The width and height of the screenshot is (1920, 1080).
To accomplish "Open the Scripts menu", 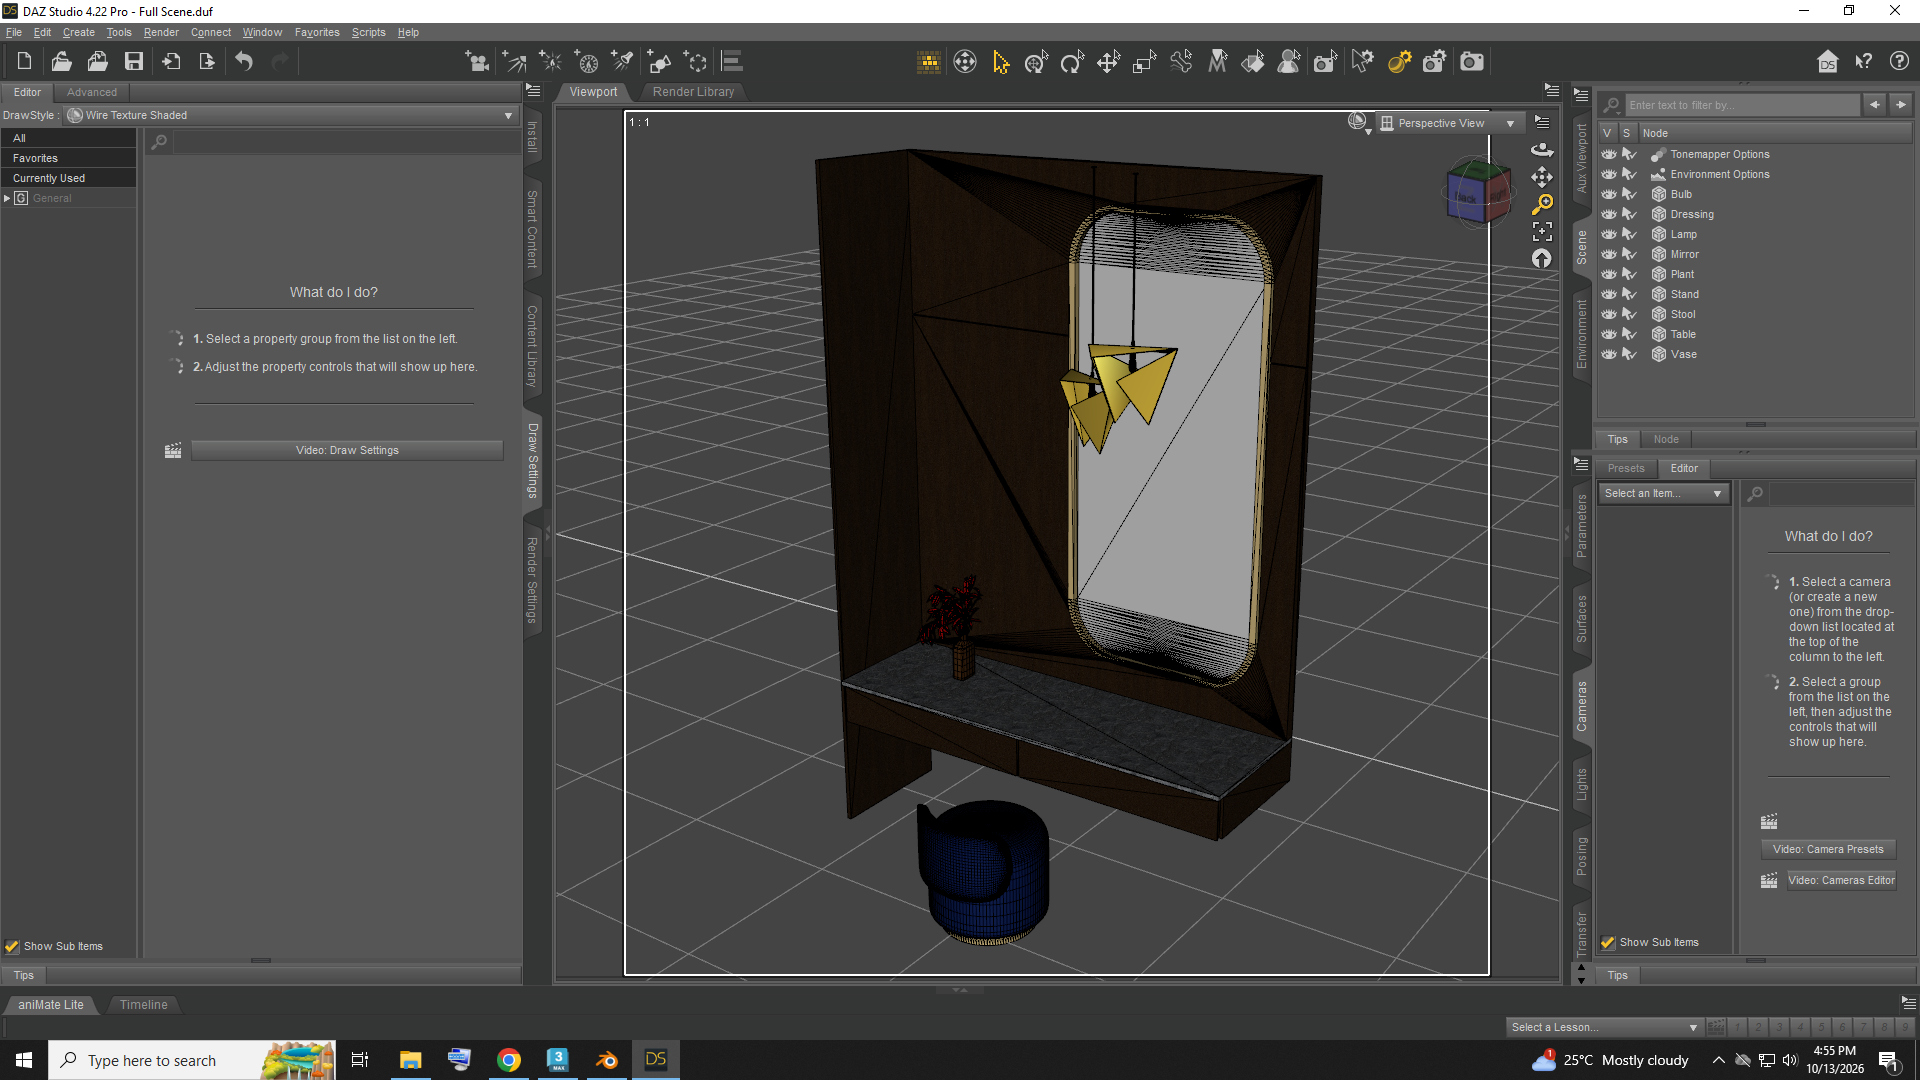I will (368, 32).
